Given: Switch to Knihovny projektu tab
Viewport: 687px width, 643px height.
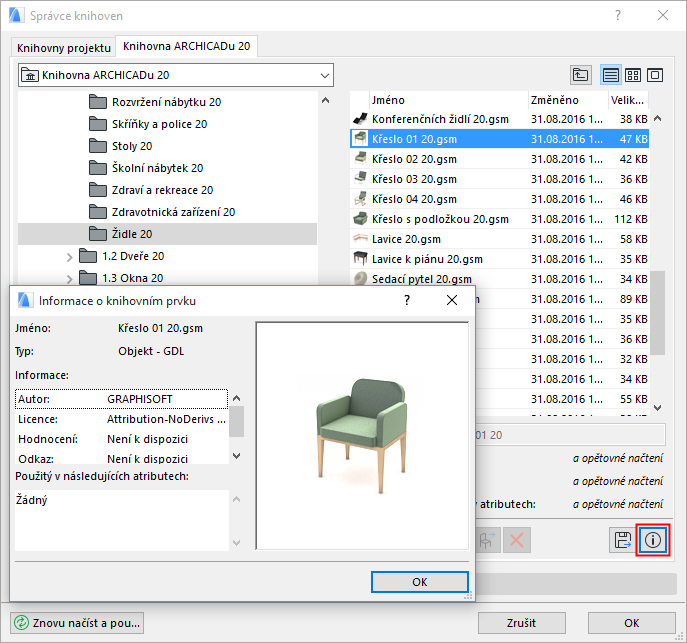Looking at the screenshot, I should [64, 48].
